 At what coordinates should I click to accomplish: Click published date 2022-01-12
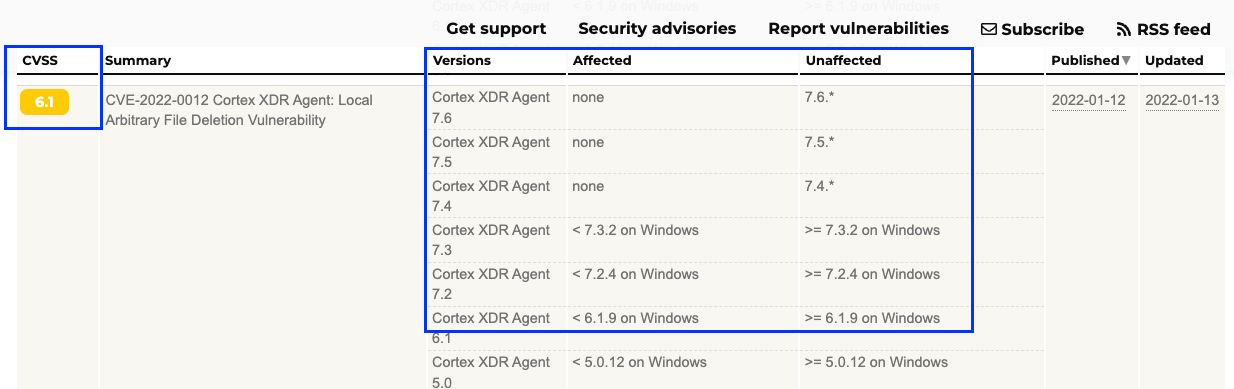coord(1089,100)
